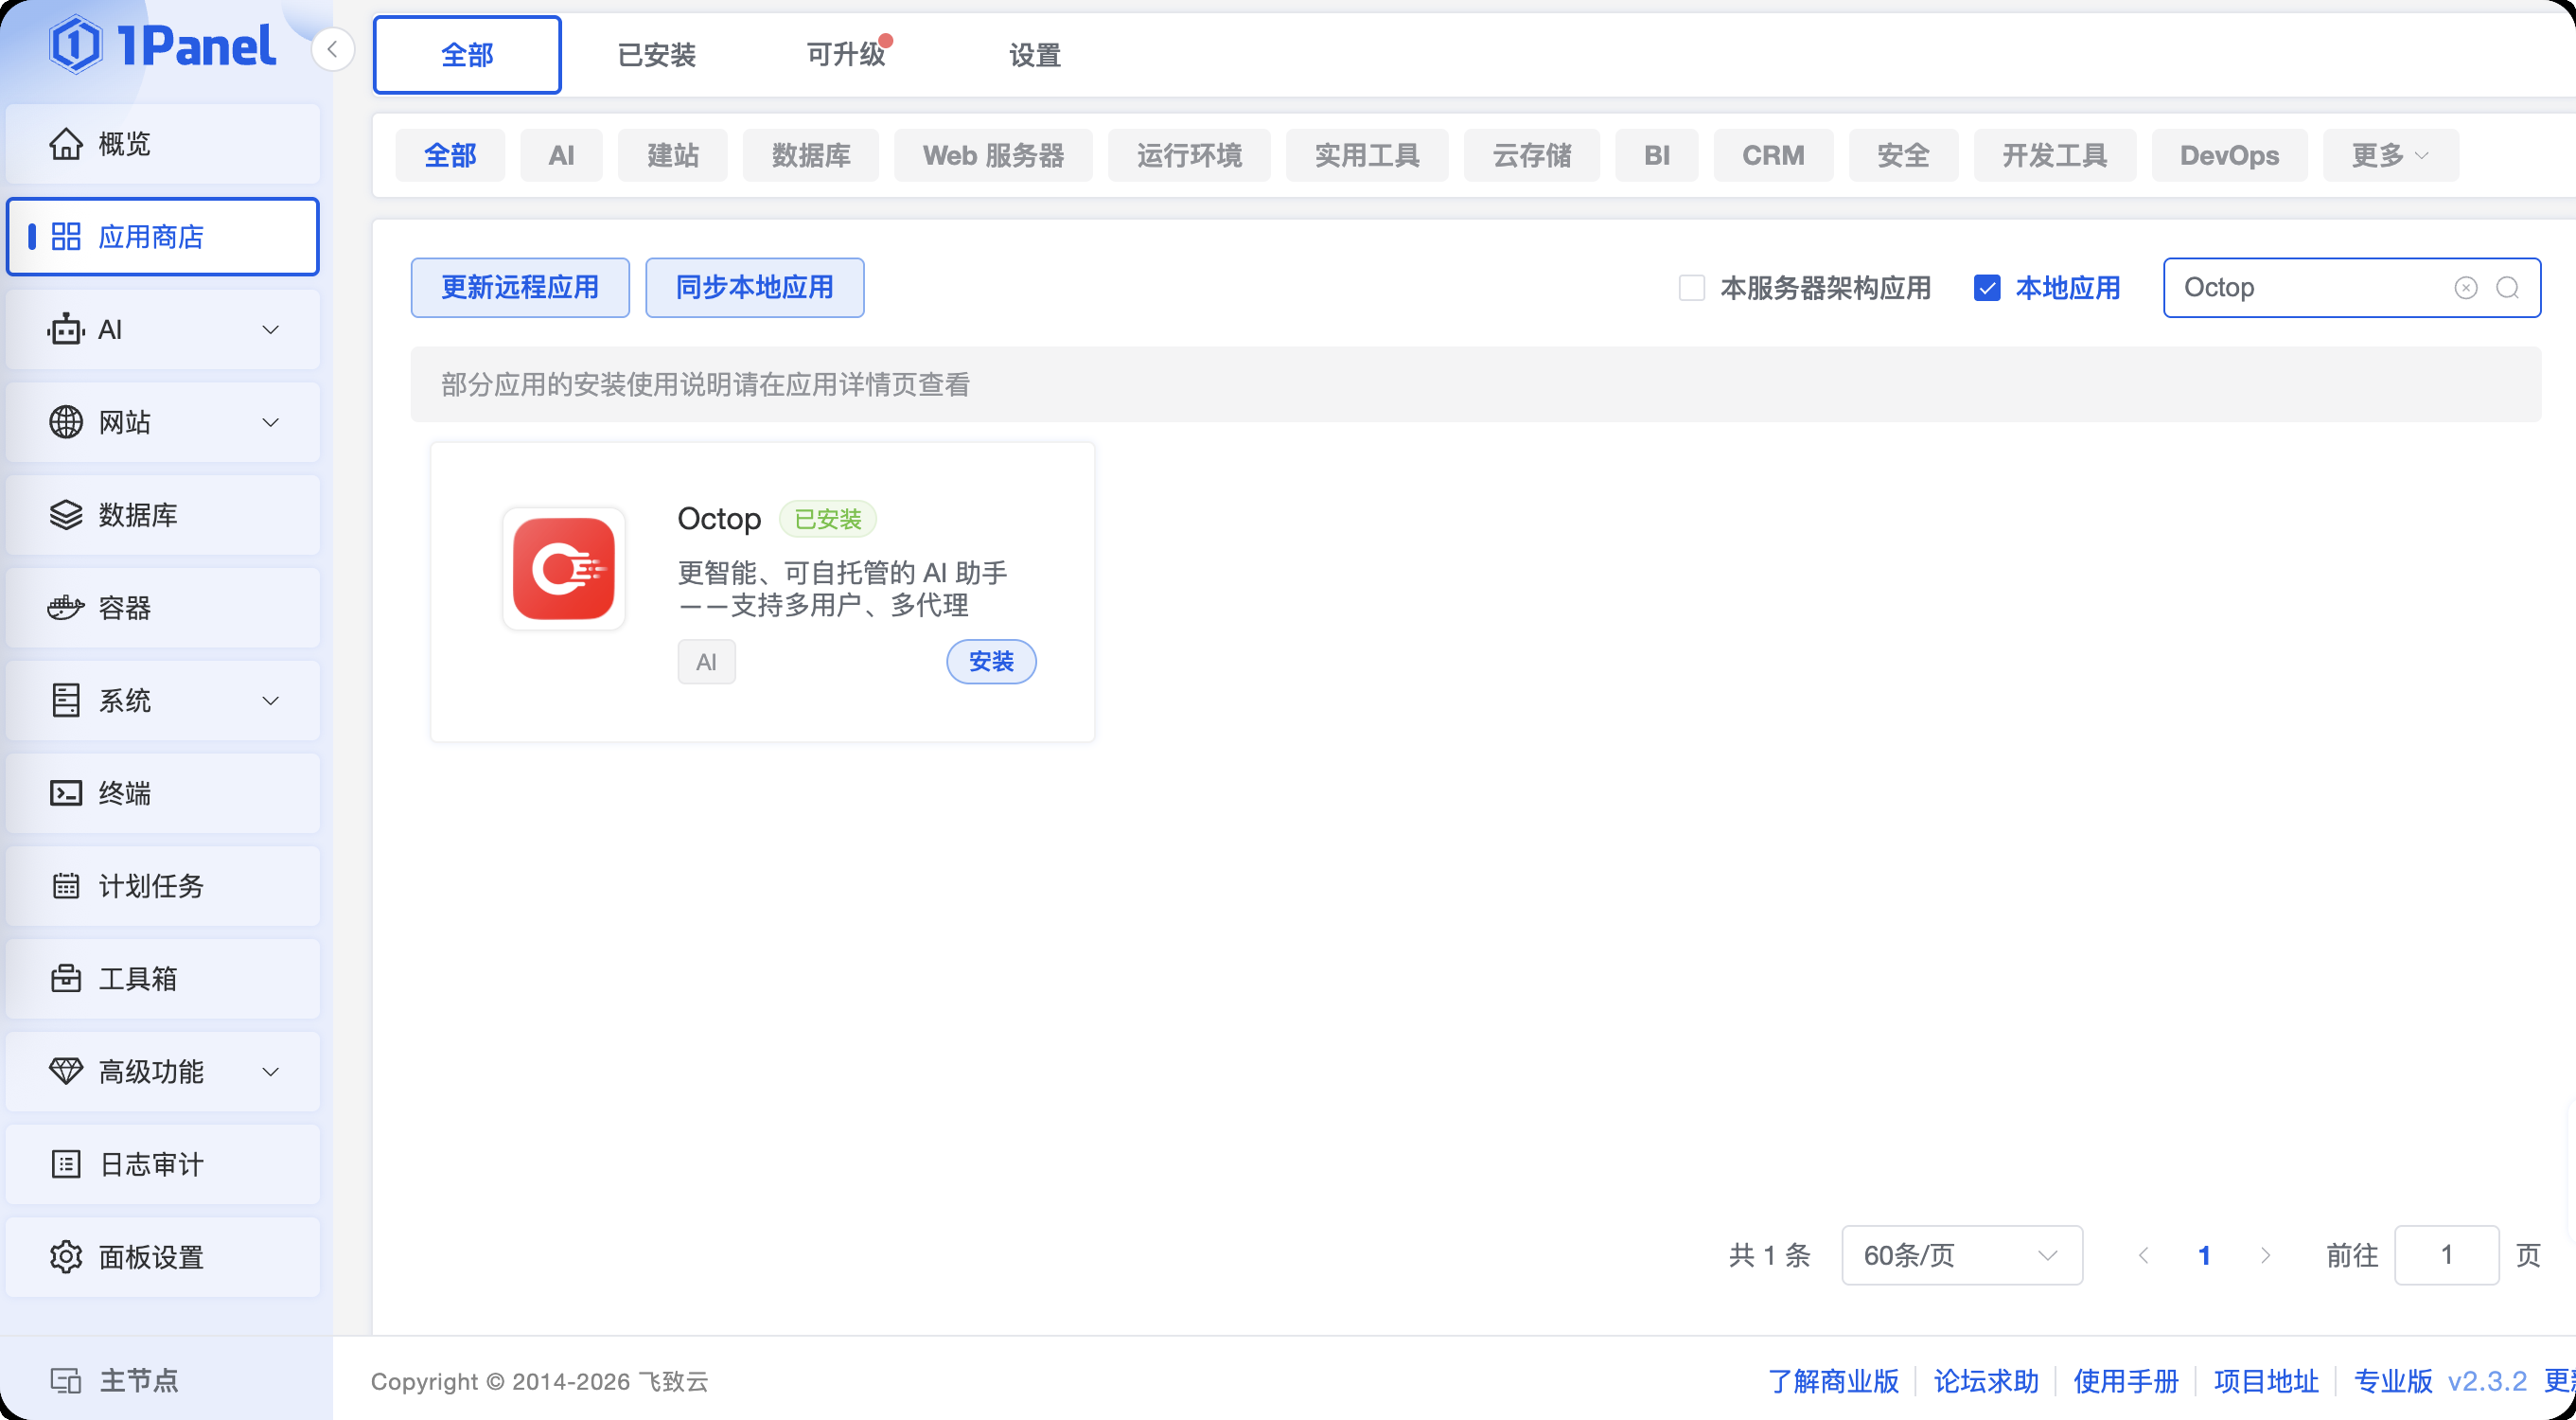Click the 主节点 node icon
Image resolution: width=2576 pixels, height=1420 pixels.
66,1381
